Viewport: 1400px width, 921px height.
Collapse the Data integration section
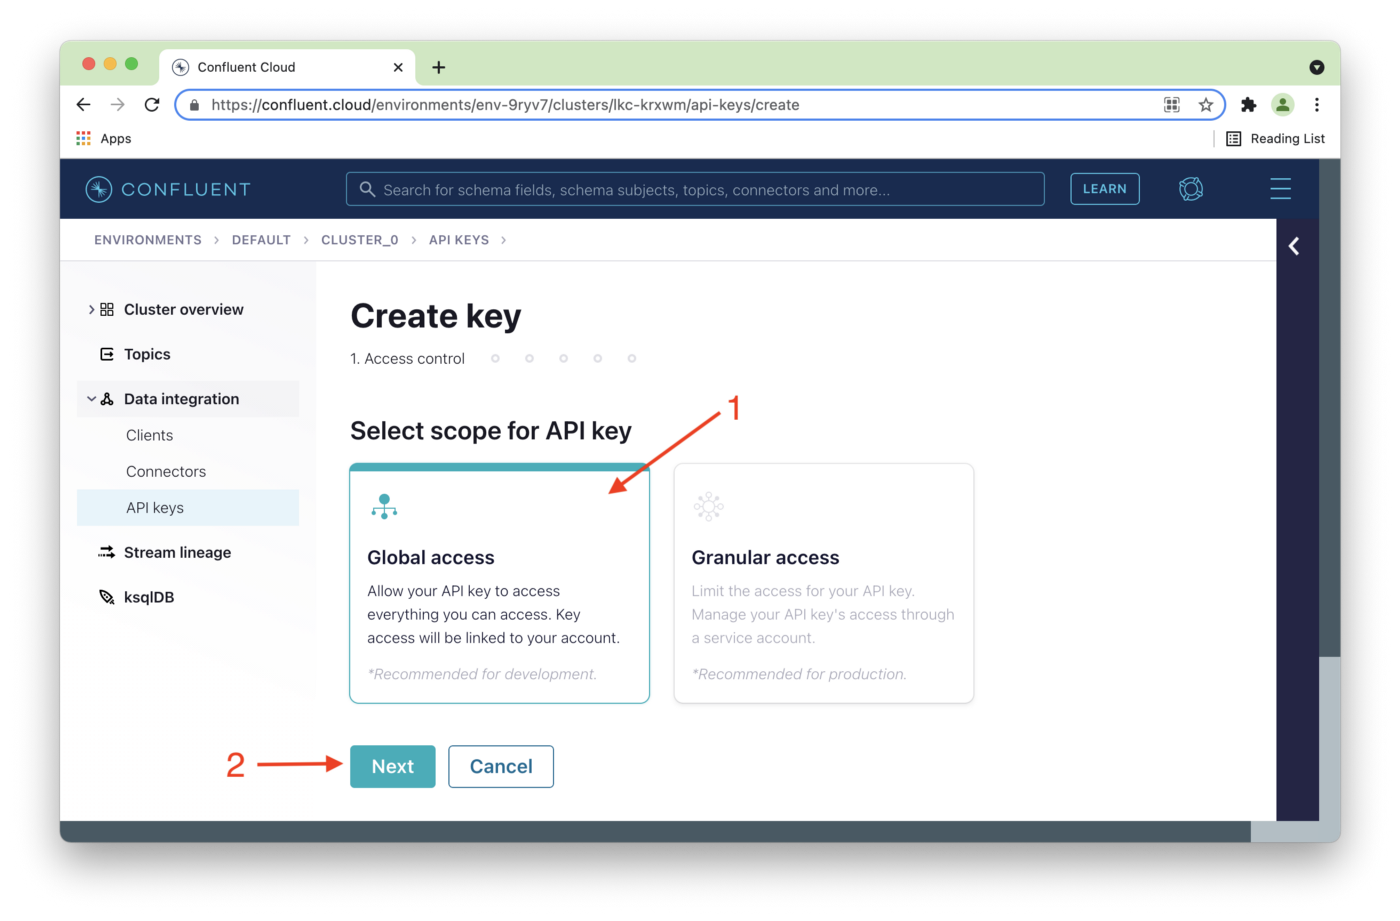pyautogui.click(x=91, y=399)
